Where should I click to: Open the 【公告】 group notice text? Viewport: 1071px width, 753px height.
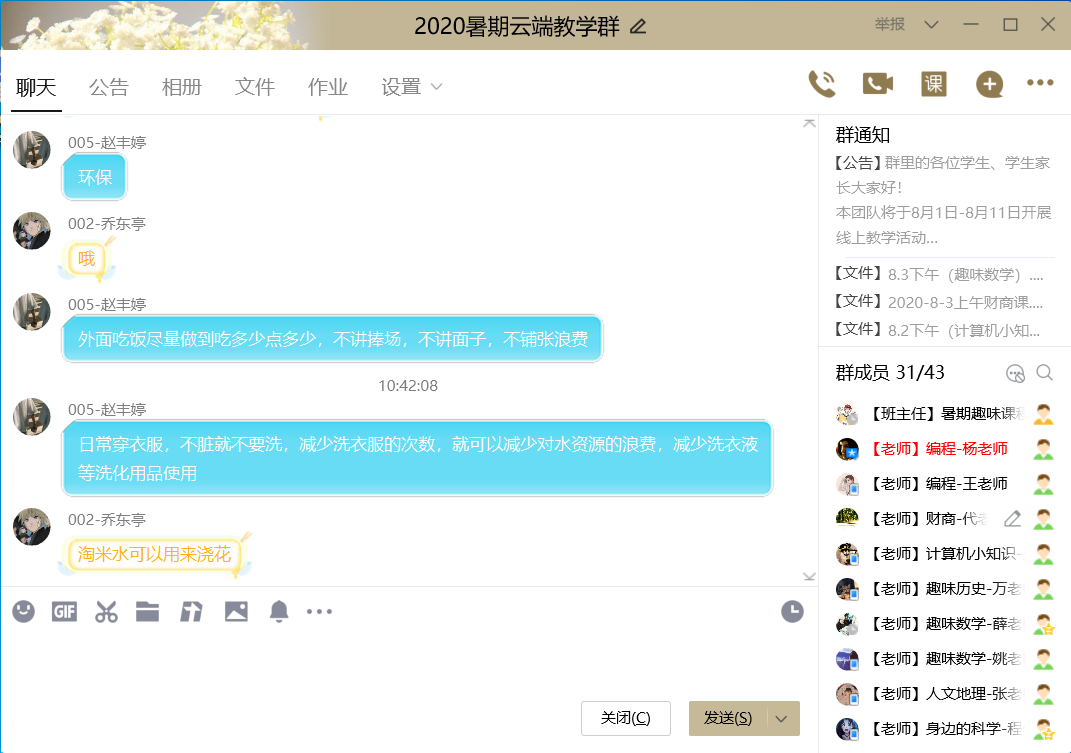click(x=943, y=200)
